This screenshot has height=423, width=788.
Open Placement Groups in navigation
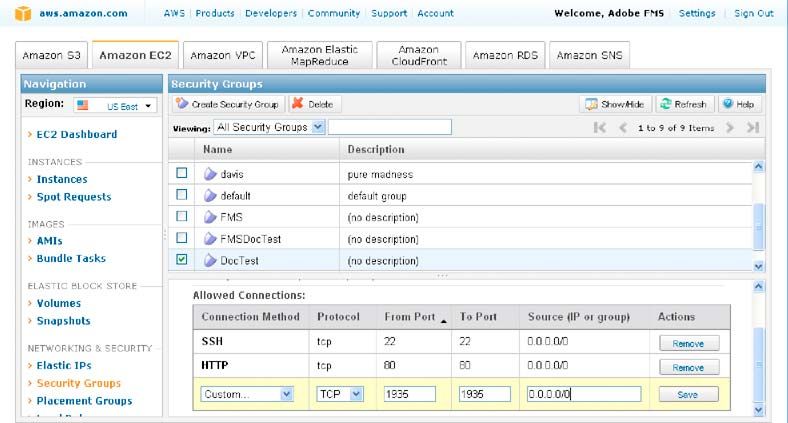[84, 400]
